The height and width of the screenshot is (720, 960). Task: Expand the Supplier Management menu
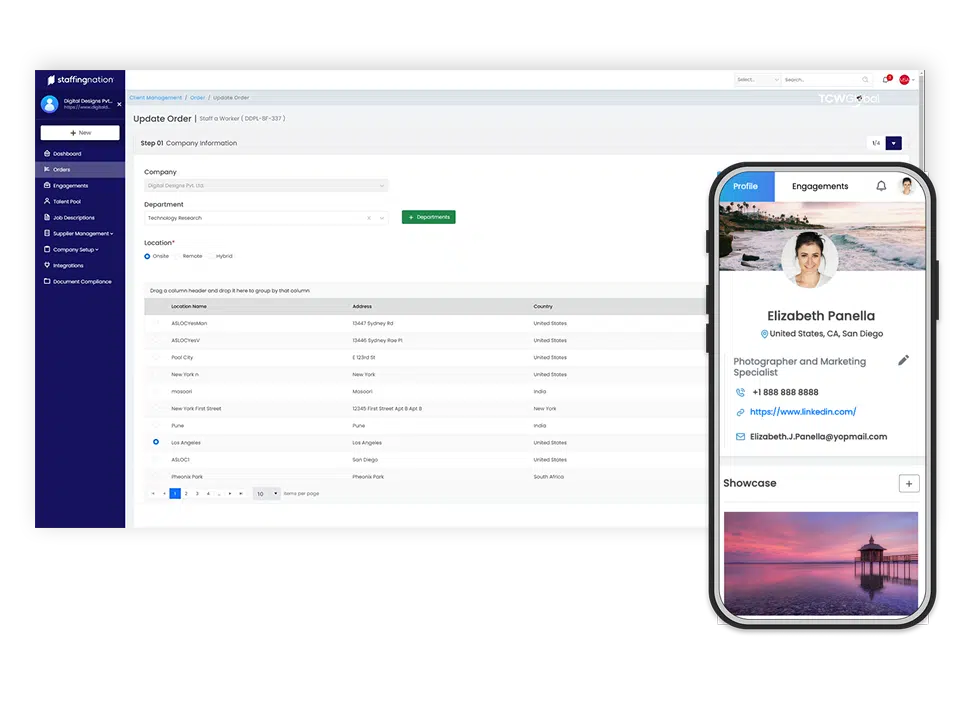tap(81, 233)
